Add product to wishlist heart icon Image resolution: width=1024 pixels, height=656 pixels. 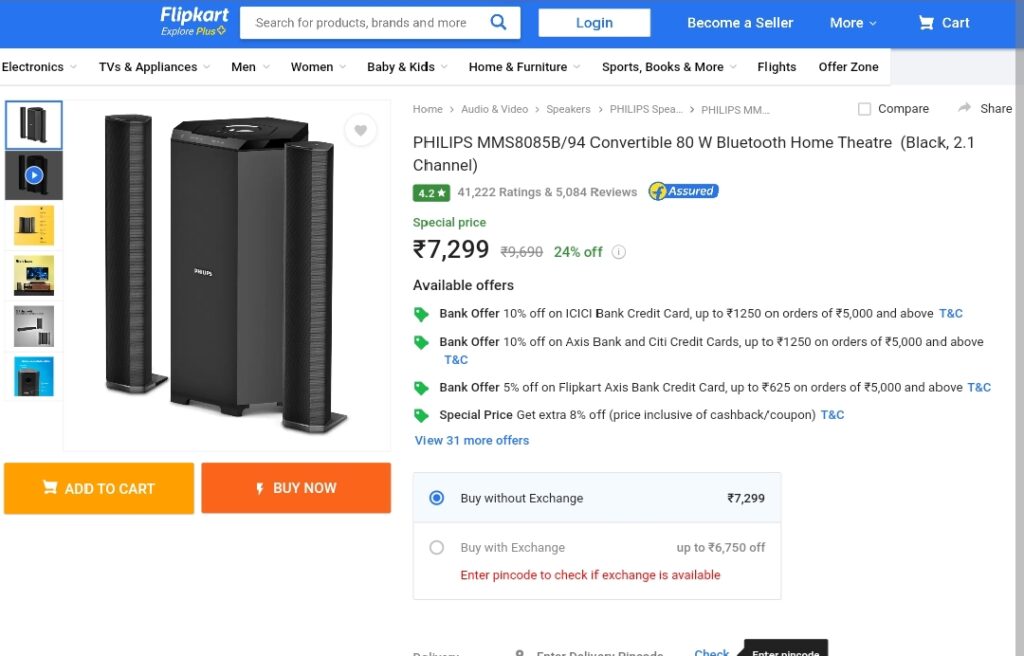[360, 130]
